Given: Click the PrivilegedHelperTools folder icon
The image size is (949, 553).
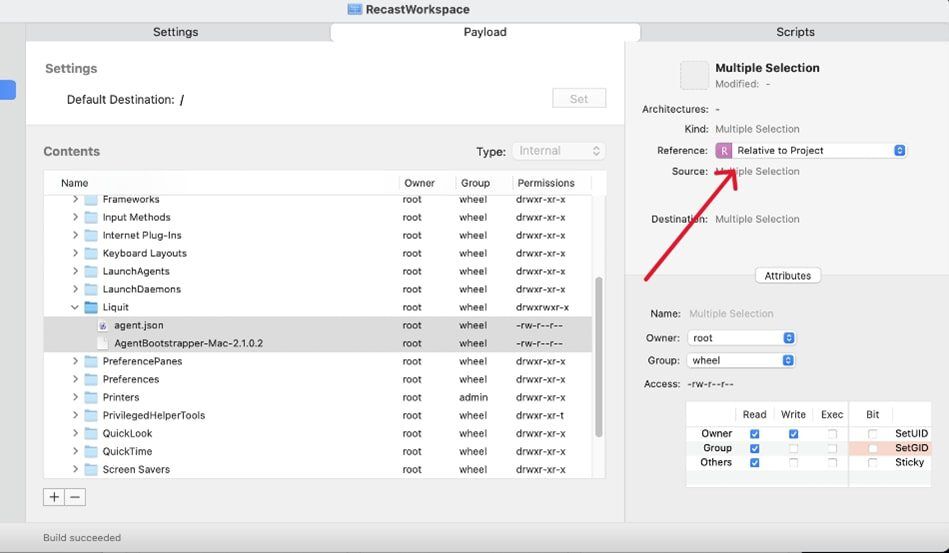Looking at the screenshot, I should coord(91,416).
